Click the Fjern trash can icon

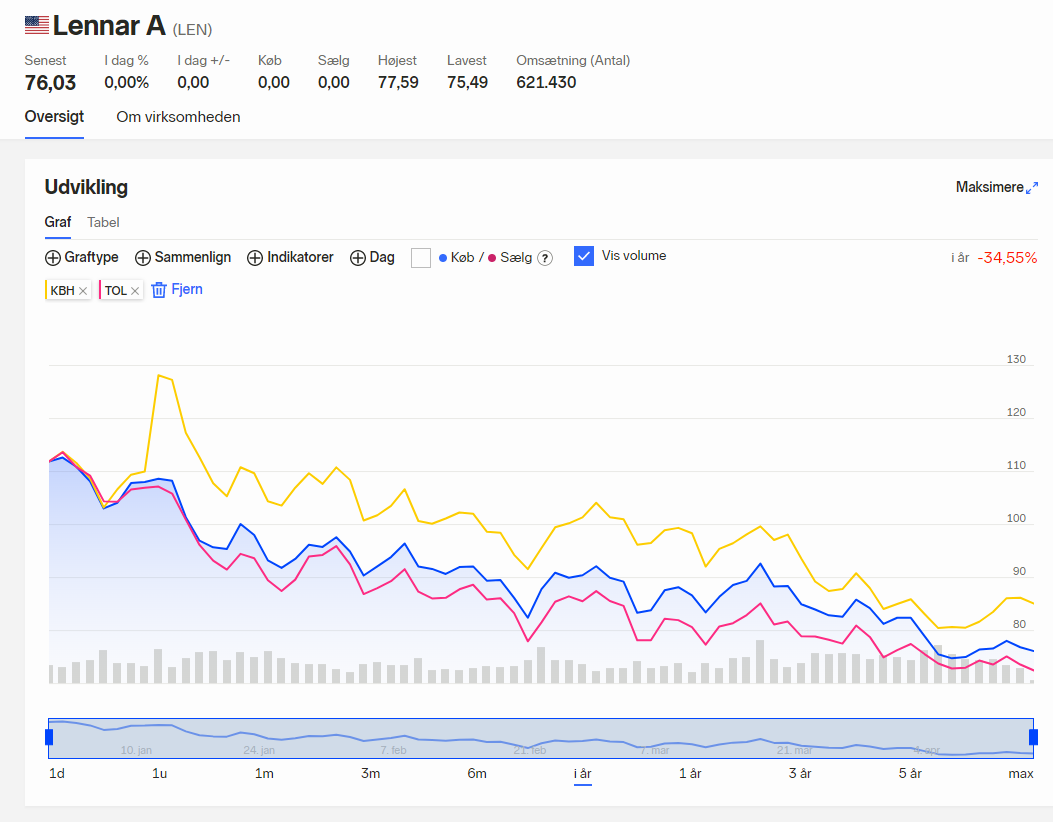point(158,290)
